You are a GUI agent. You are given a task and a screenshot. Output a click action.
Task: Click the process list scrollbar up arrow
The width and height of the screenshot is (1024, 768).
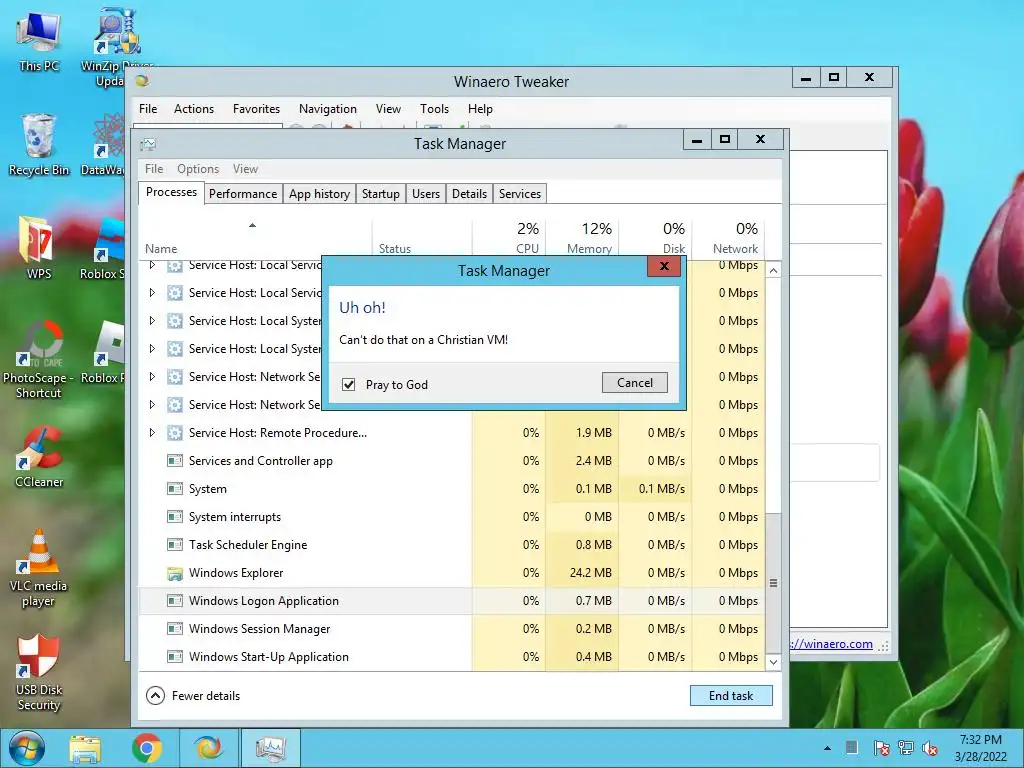pyautogui.click(x=773, y=270)
